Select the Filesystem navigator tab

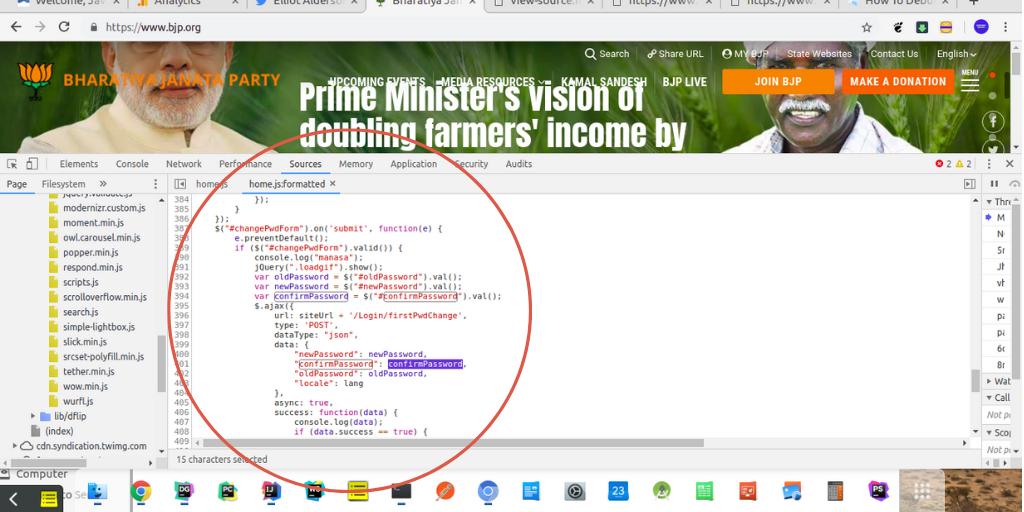click(63, 184)
